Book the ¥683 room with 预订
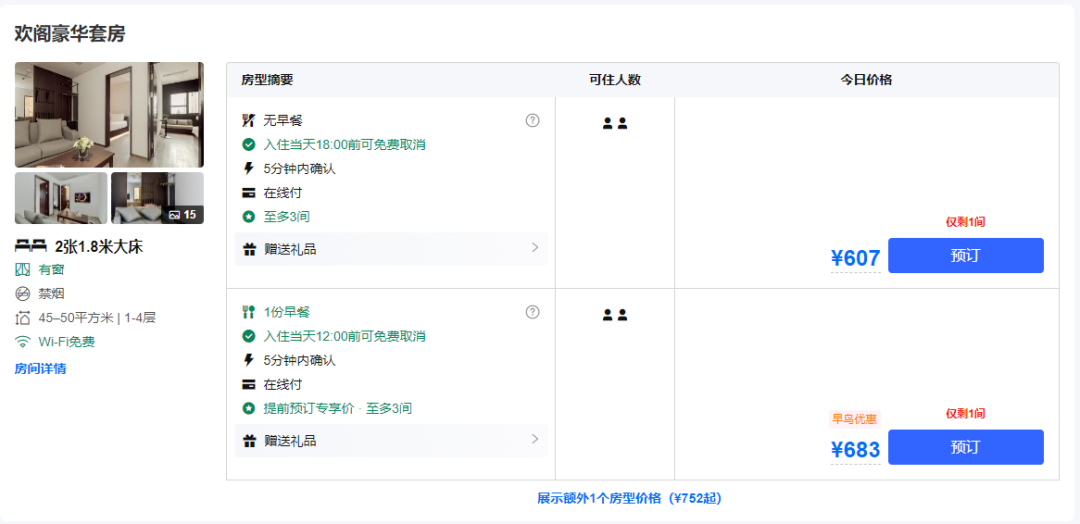1080x524 pixels. pos(966,447)
